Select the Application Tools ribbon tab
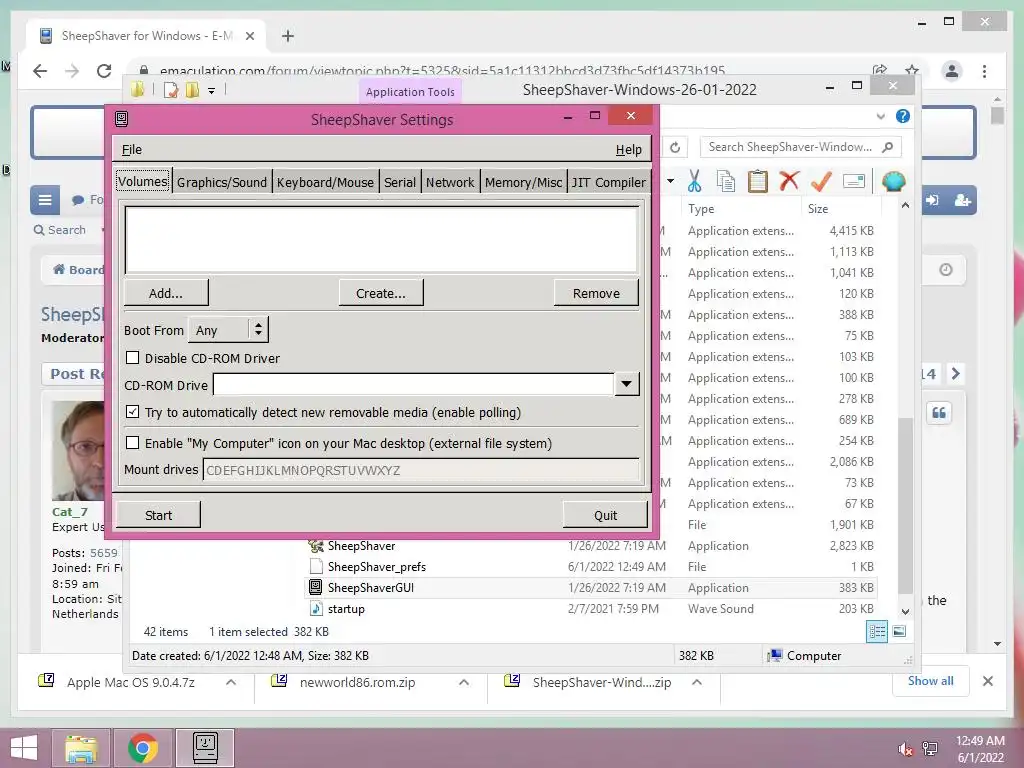The image size is (1024, 768). click(x=410, y=92)
